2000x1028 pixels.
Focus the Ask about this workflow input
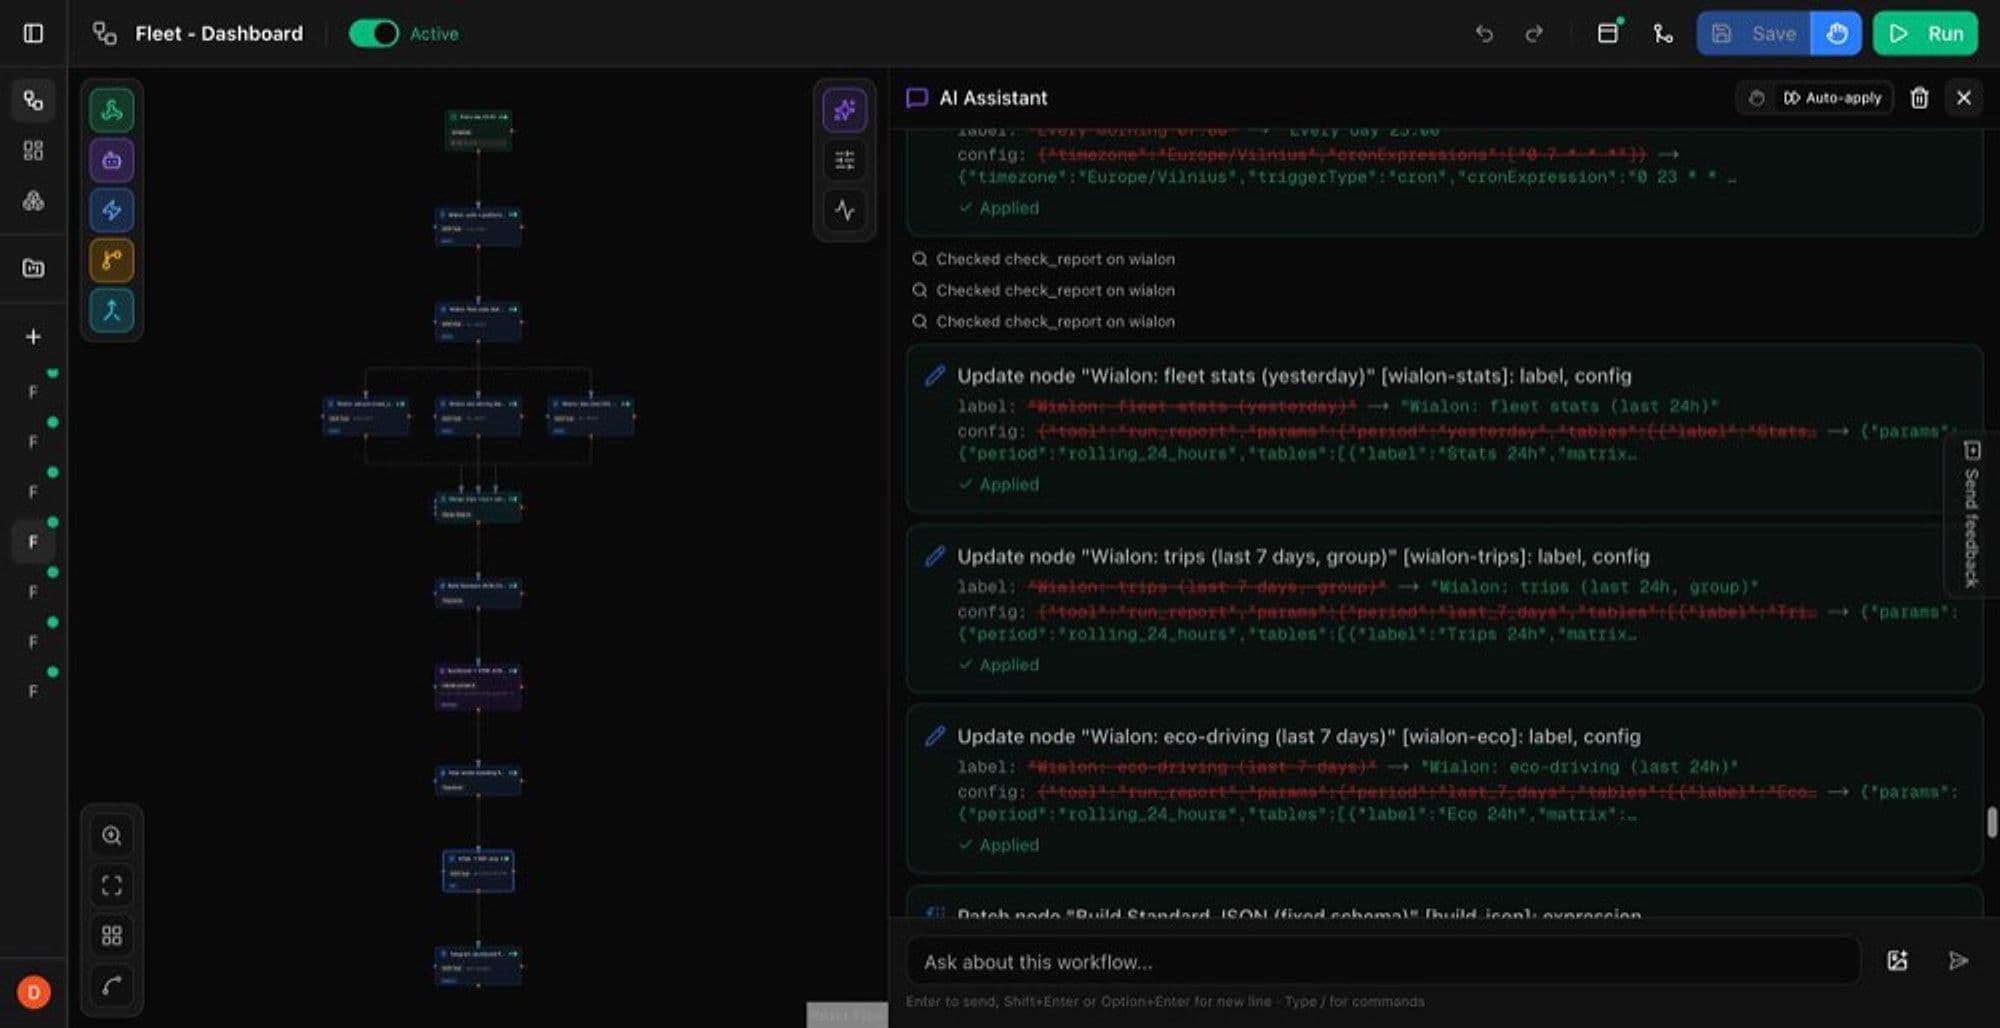coord(1383,962)
